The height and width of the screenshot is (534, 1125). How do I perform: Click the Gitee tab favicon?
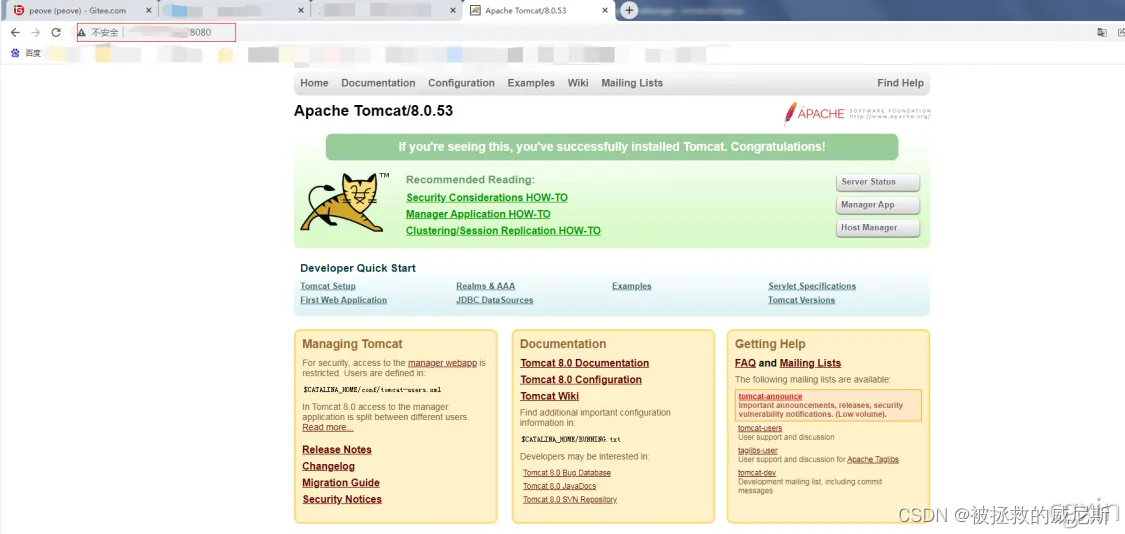[19, 10]
